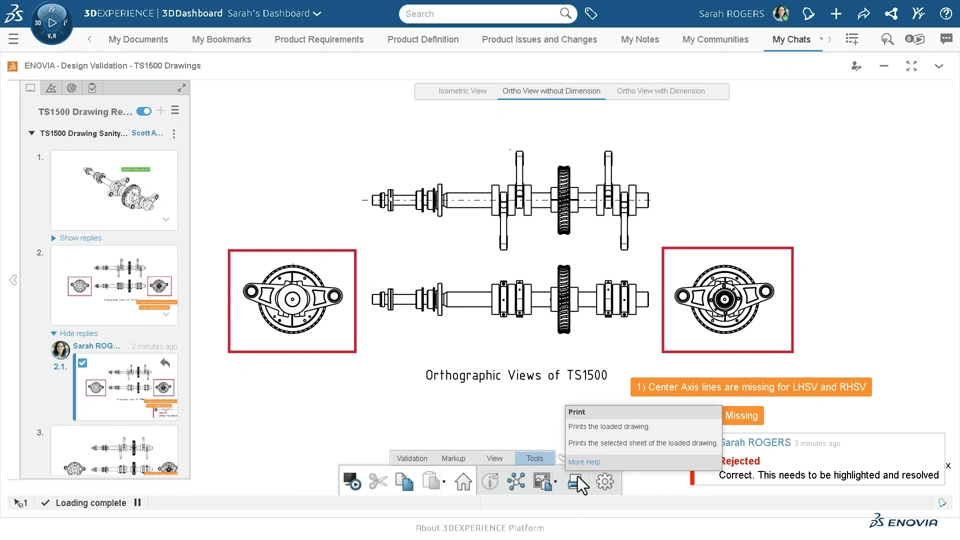The image size is (960, 540).
Task: Click the Scott A... author link
Action: click(x=148, y=133)
